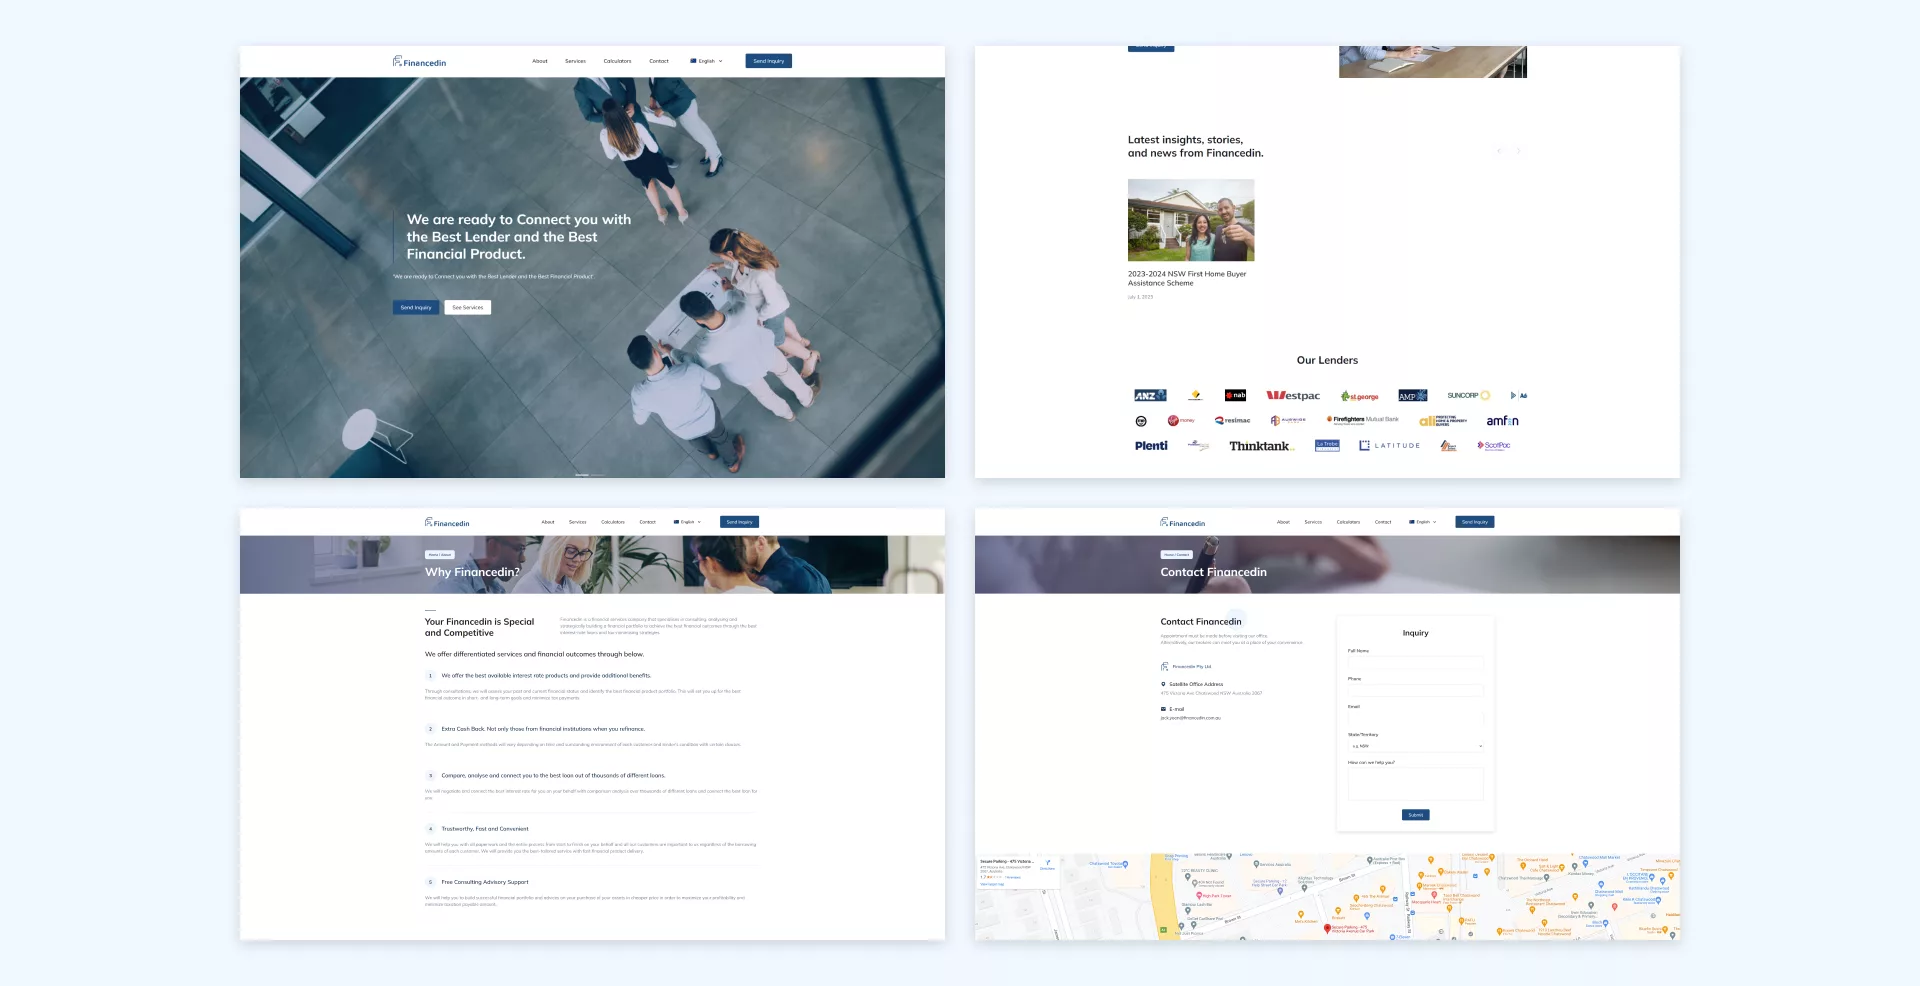Image resolution: width=1920 pixels, height=986 pixels.
Task: Submit the Inquiry form
Action: pyautogui.click(x=1415, y=815)
